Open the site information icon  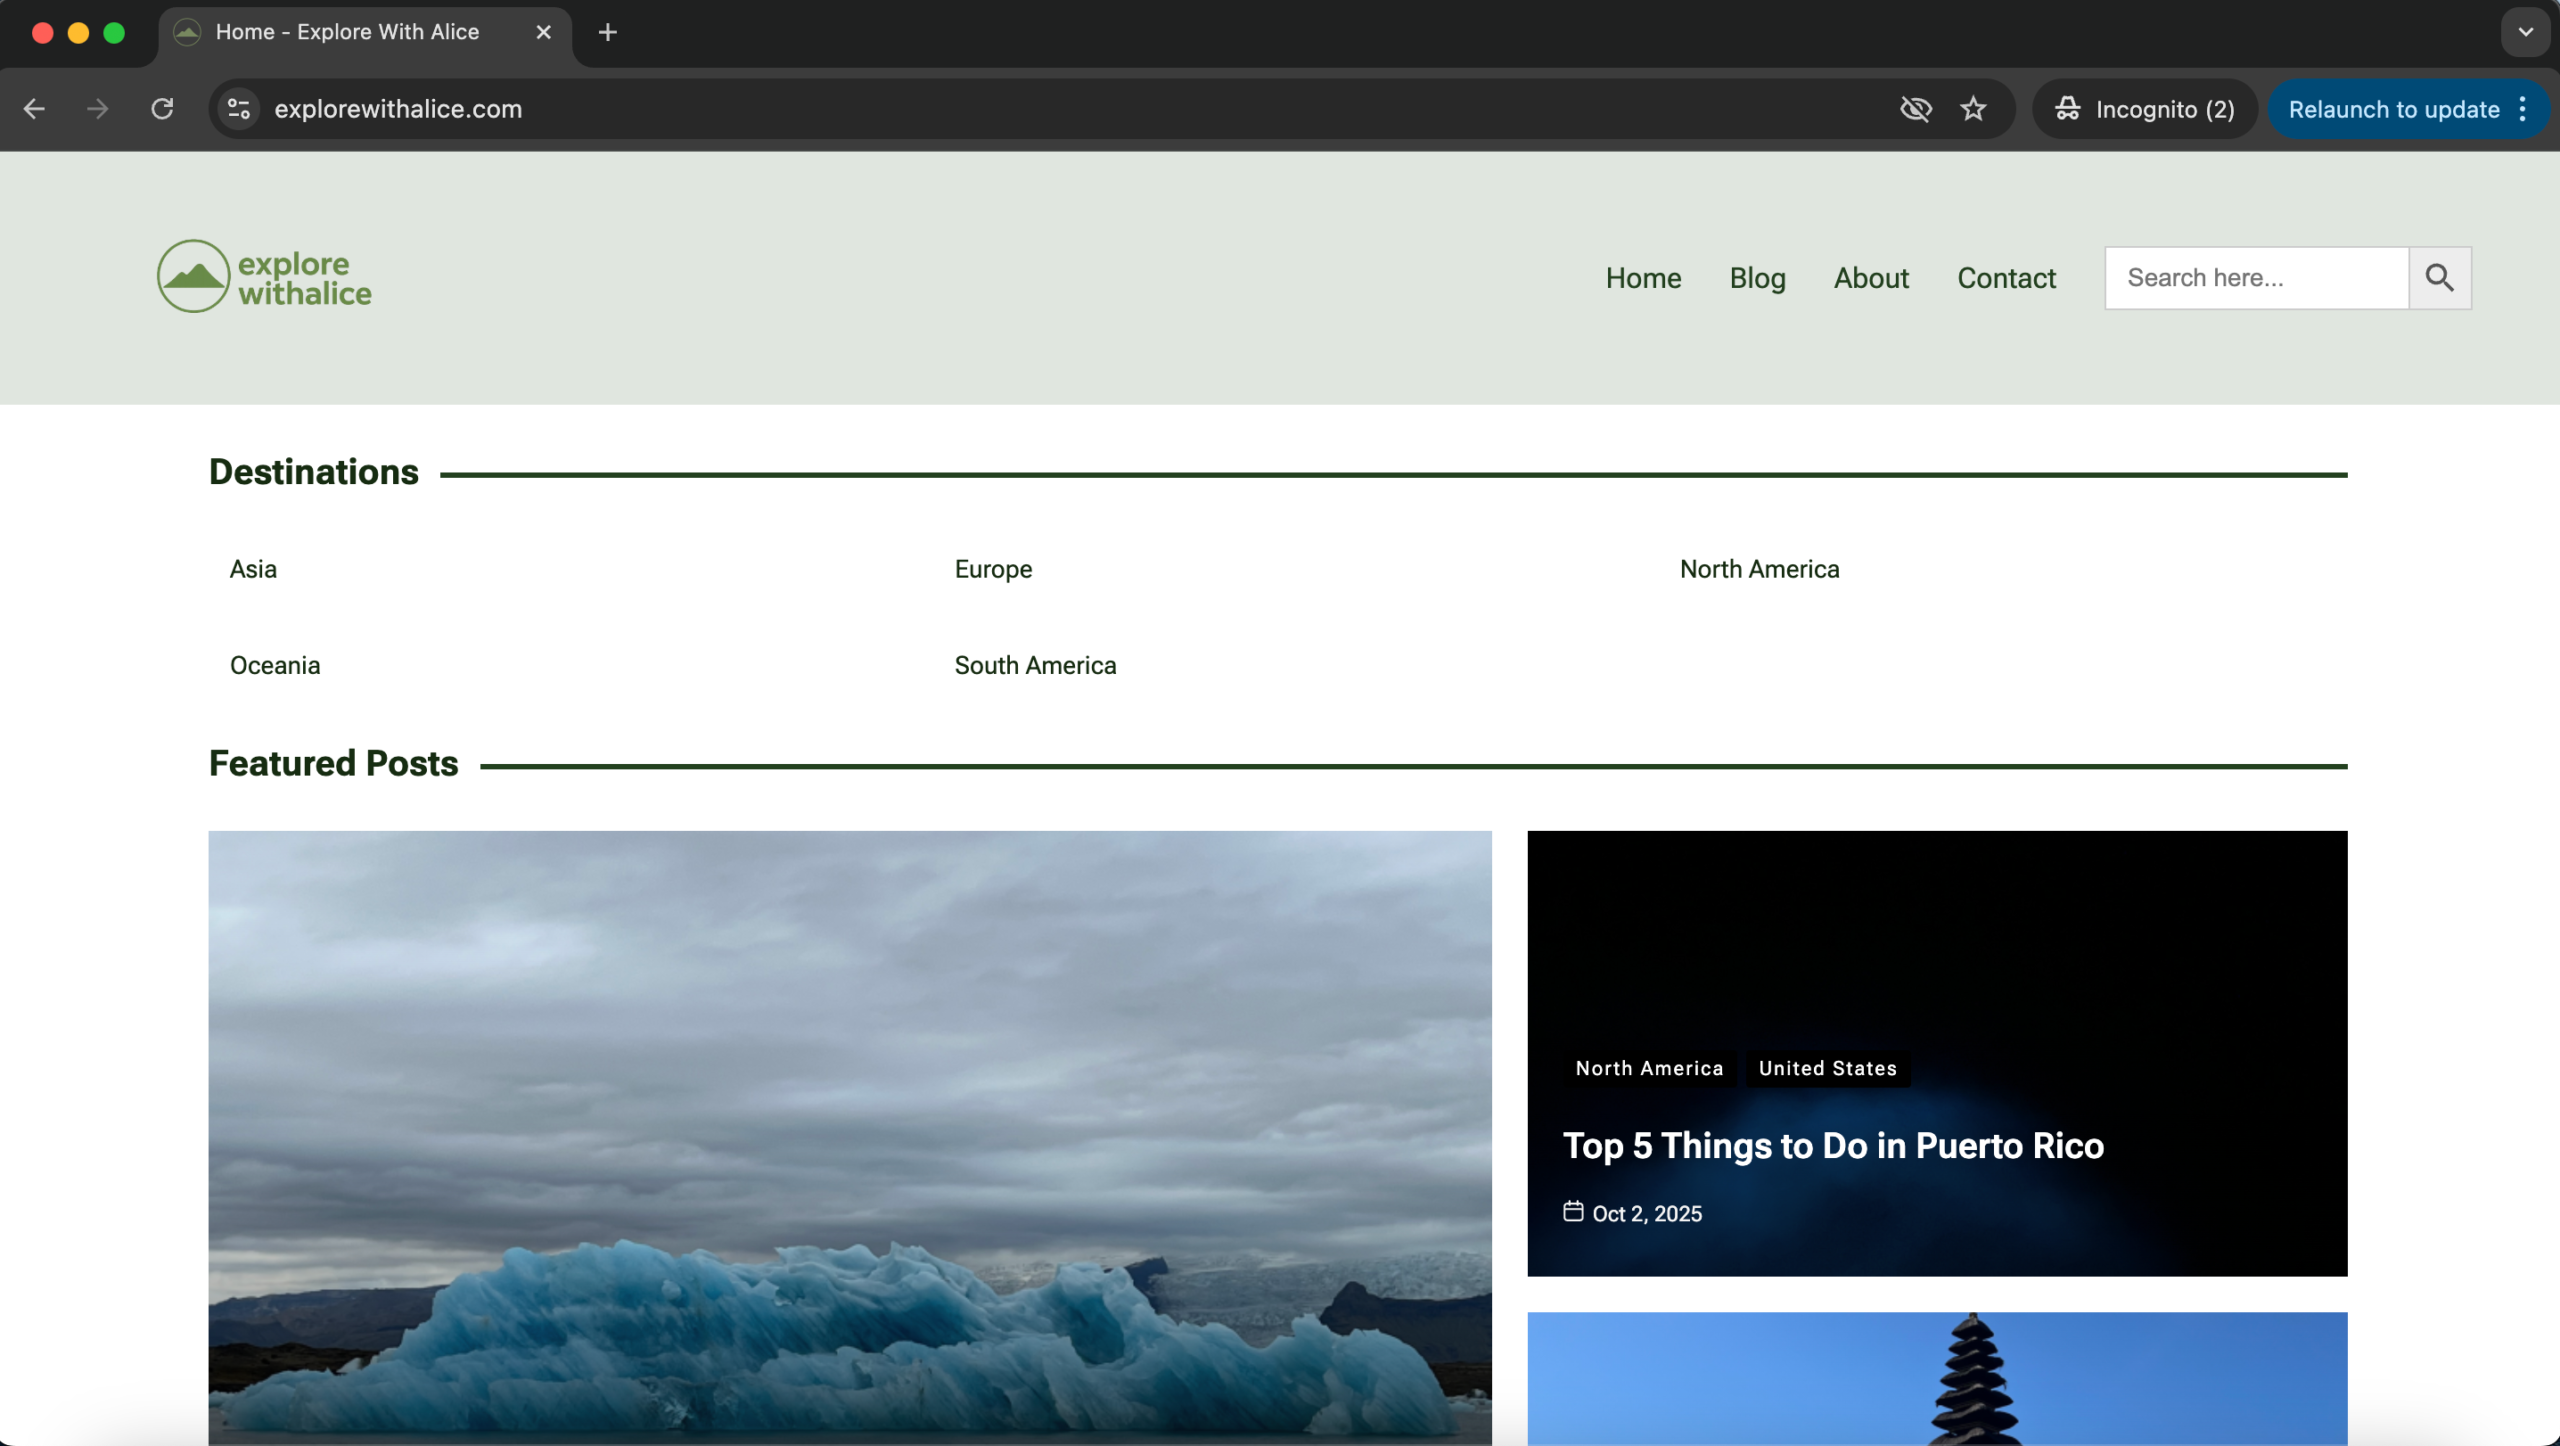239,109
